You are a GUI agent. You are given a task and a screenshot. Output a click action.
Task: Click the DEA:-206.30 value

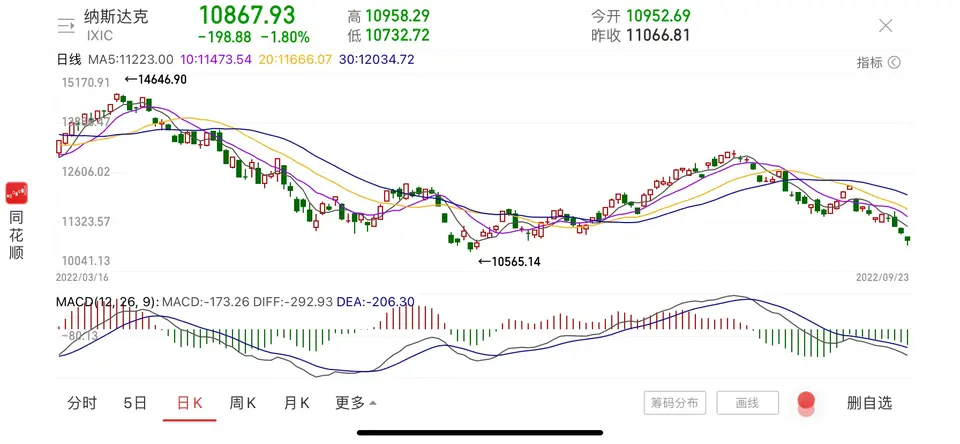point(376,302)
